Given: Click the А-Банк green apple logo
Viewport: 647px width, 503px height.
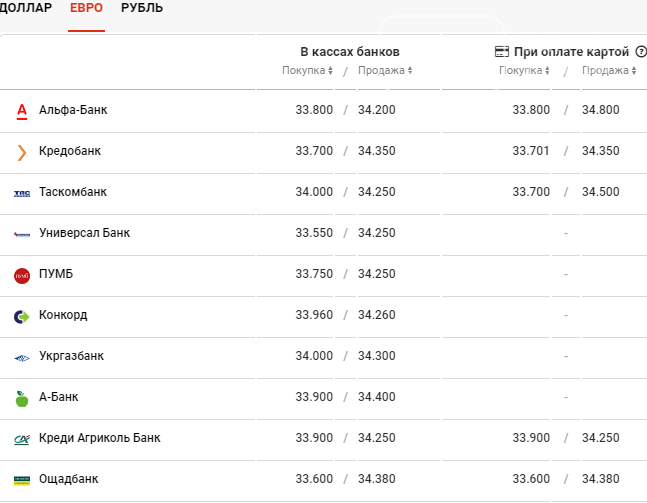Looking at the screenshot, I should tap(22, 398).
